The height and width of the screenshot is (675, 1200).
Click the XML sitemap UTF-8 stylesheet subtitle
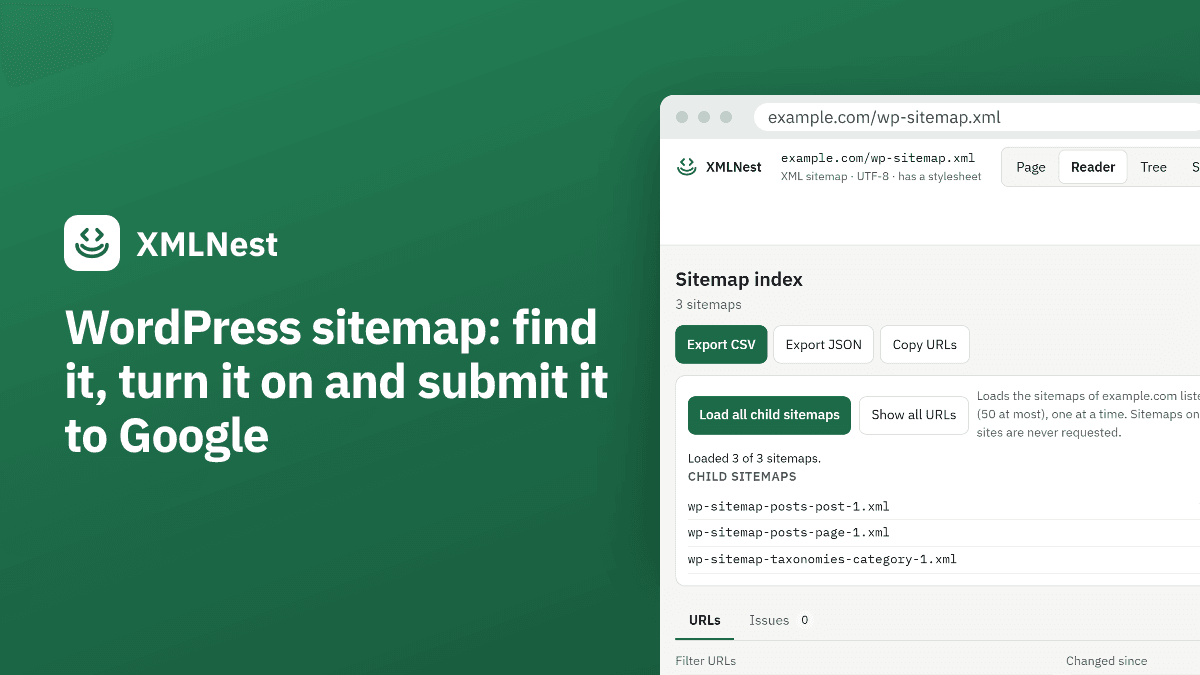pos(881,176)
